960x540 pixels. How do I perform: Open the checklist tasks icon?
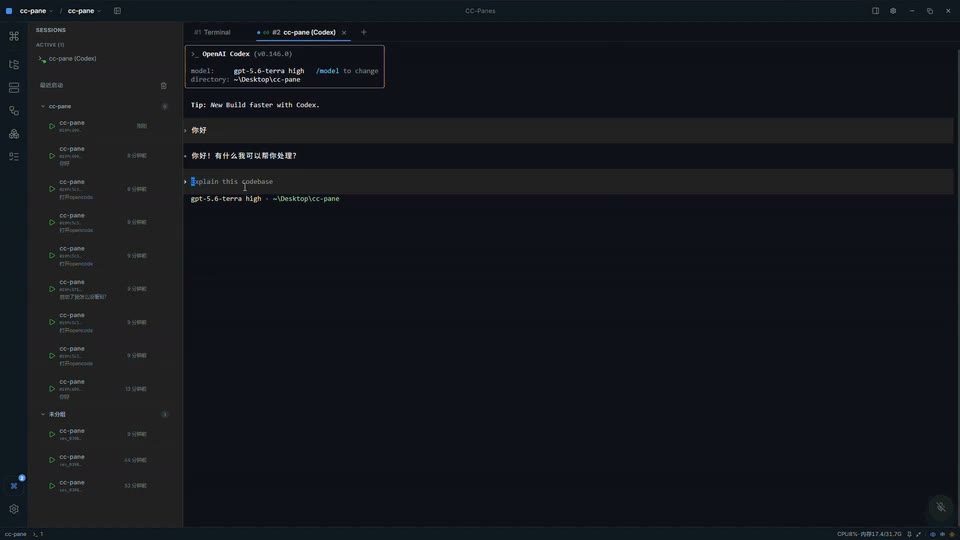[x=13, y=157]
